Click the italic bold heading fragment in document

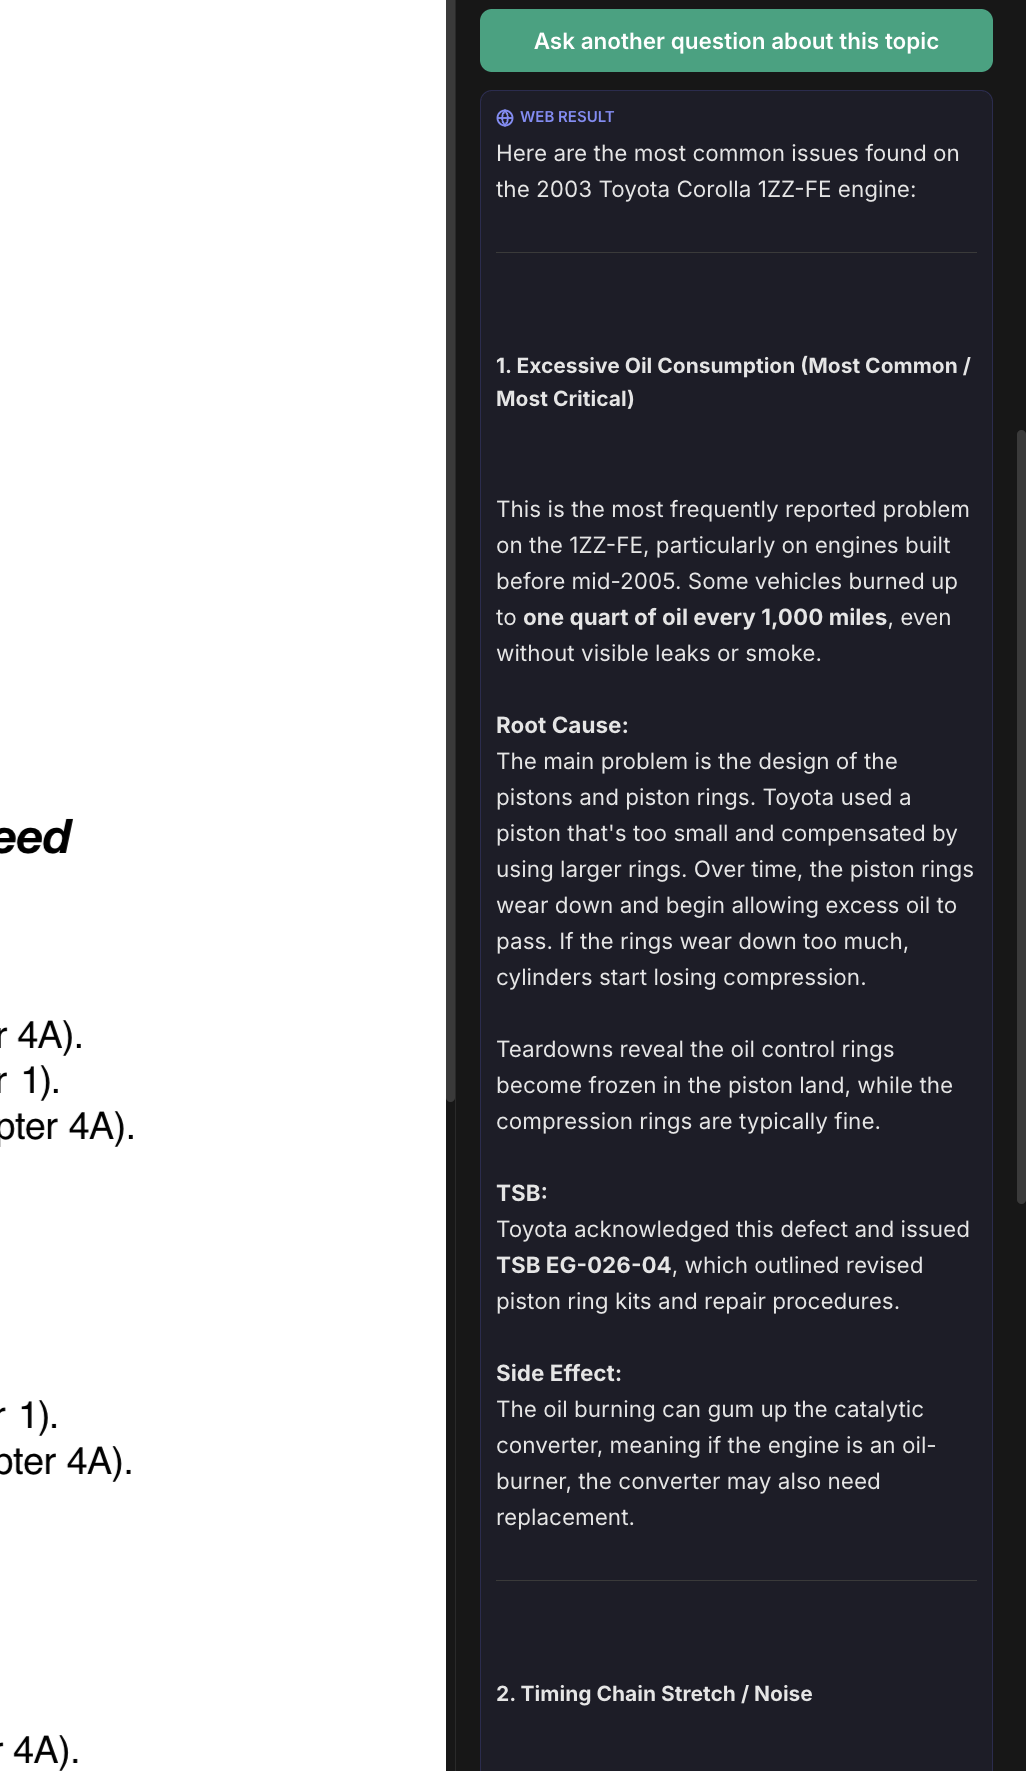pos(35,837)
